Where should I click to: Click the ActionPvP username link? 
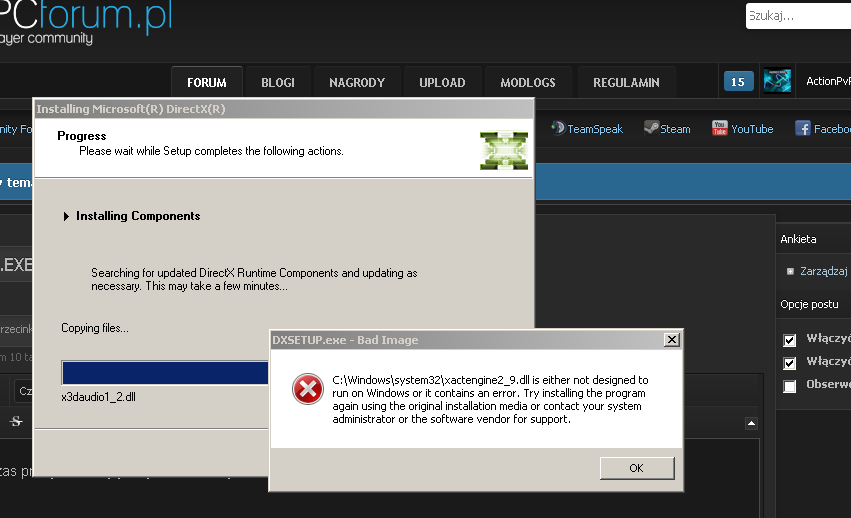pos(828,81)
